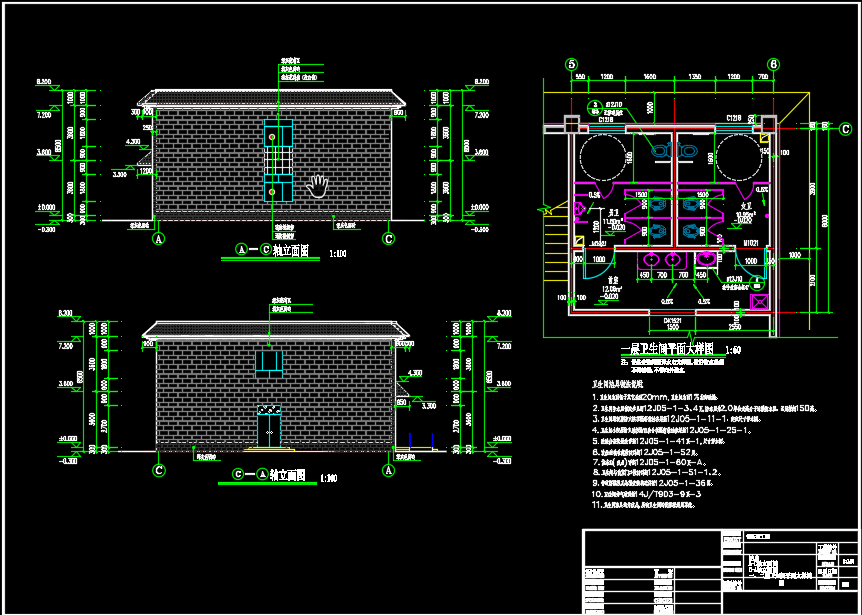The image size is (862, 615).
Task: Click the magenta urinal symbol in men's room
Action: point(579,209)
